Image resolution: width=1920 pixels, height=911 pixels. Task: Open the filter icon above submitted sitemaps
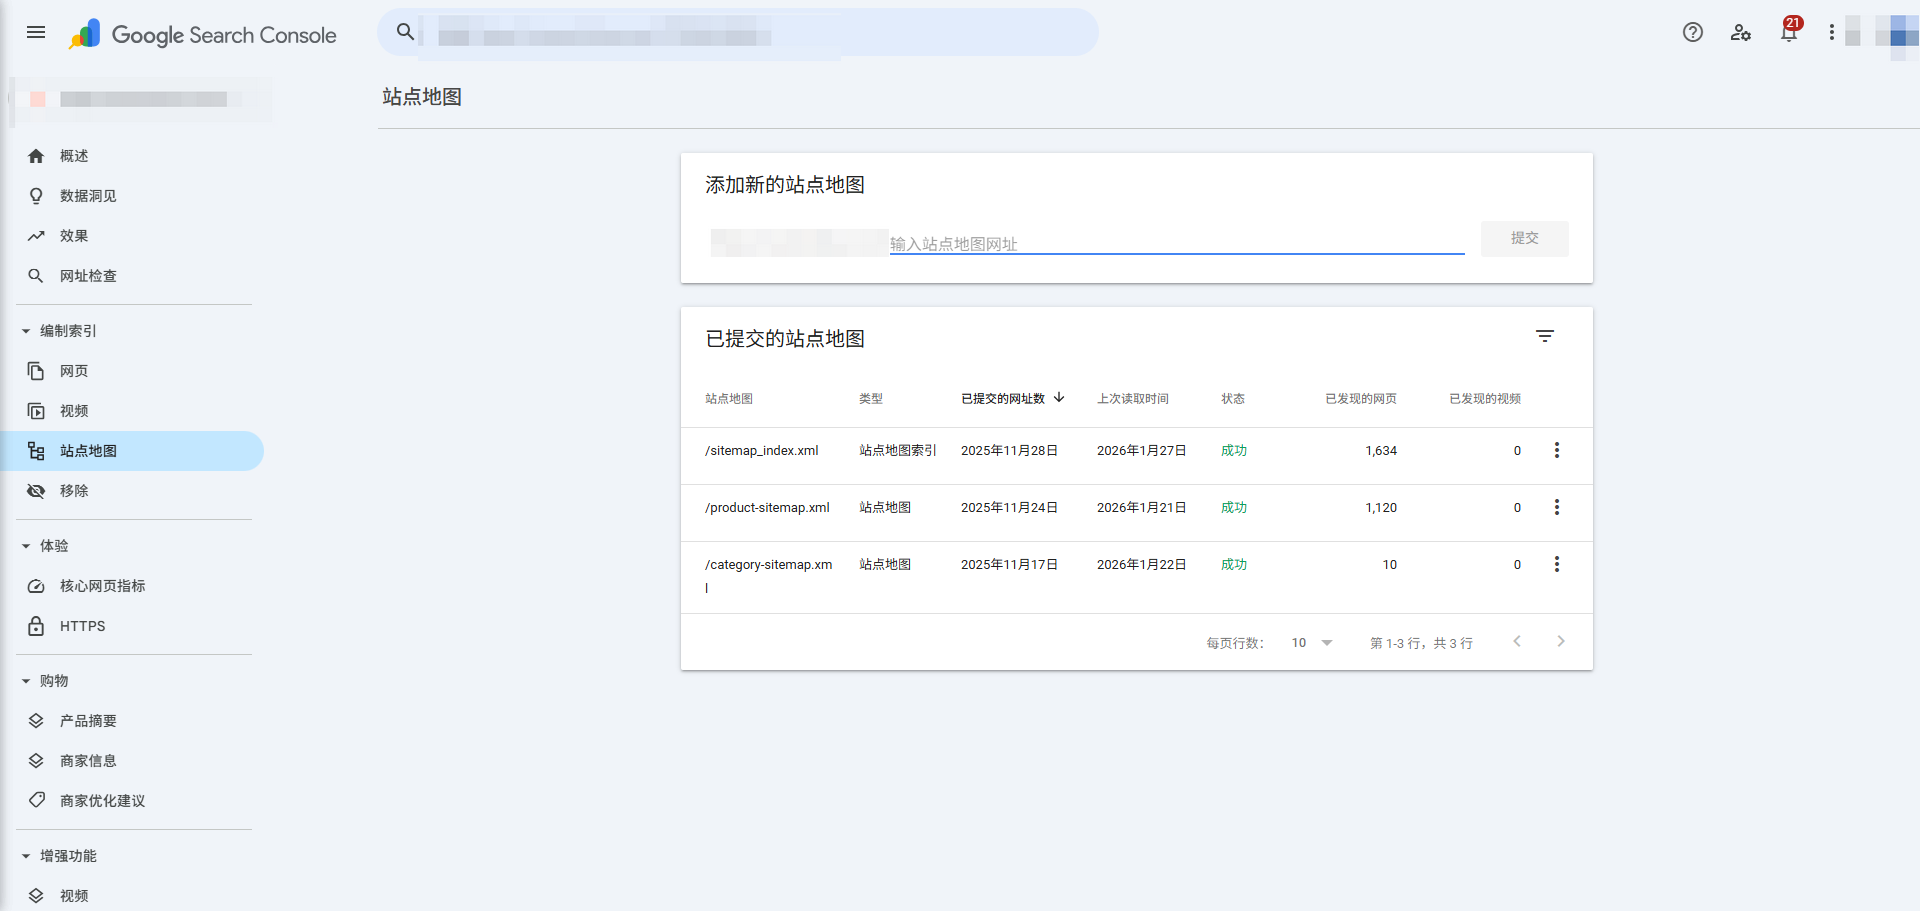pos(1546,335)
